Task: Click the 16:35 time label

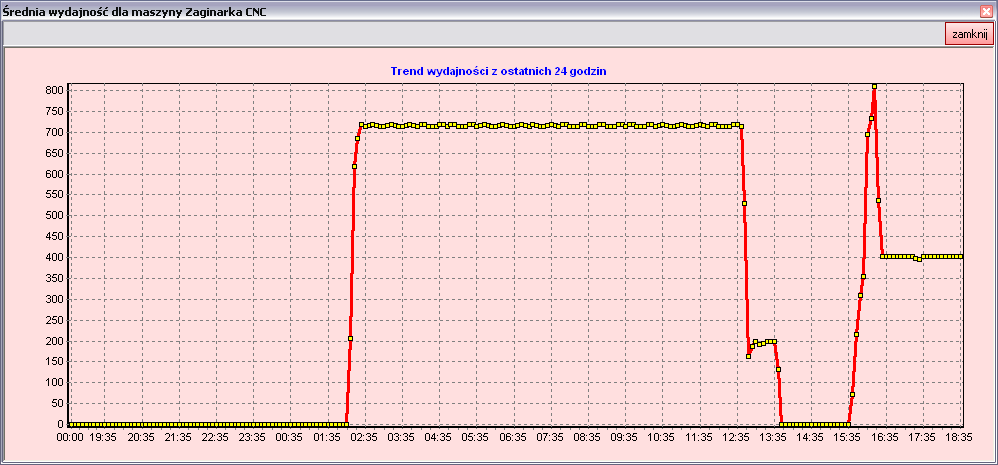Action: point(884,438)
